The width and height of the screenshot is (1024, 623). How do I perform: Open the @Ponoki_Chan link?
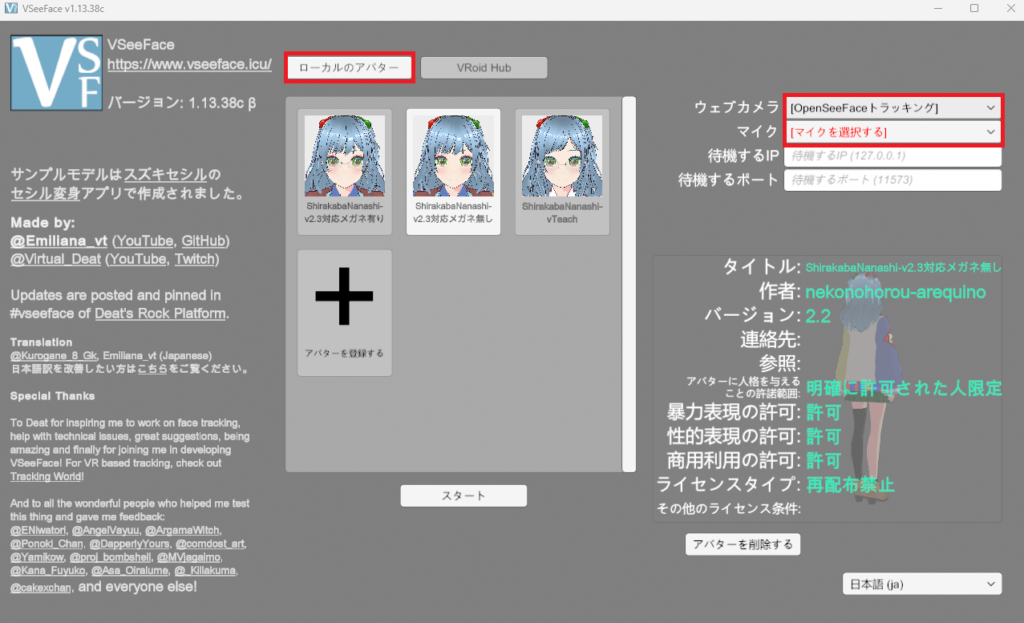pos(46,544)
